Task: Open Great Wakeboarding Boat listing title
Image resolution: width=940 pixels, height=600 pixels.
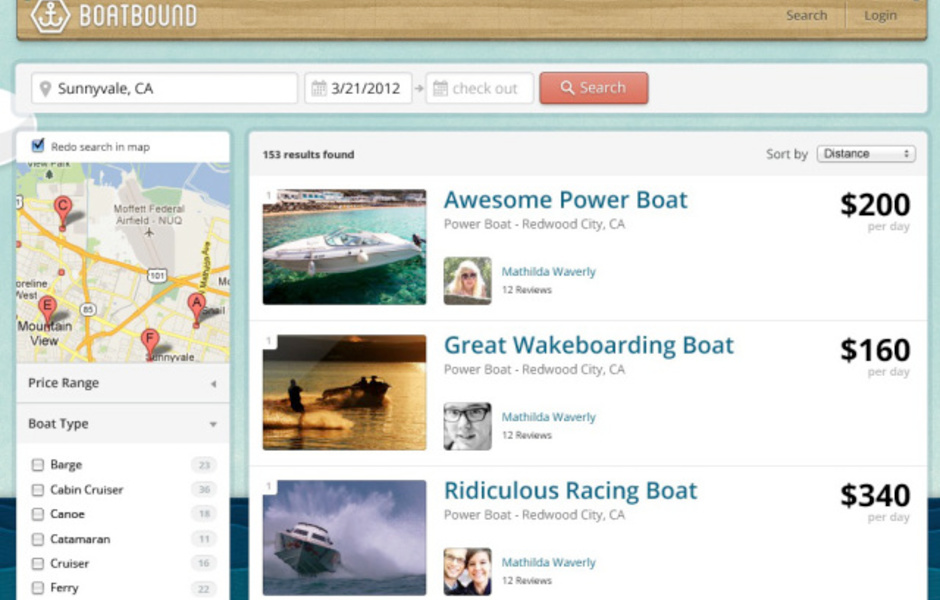Action: (x=589, y=345)
